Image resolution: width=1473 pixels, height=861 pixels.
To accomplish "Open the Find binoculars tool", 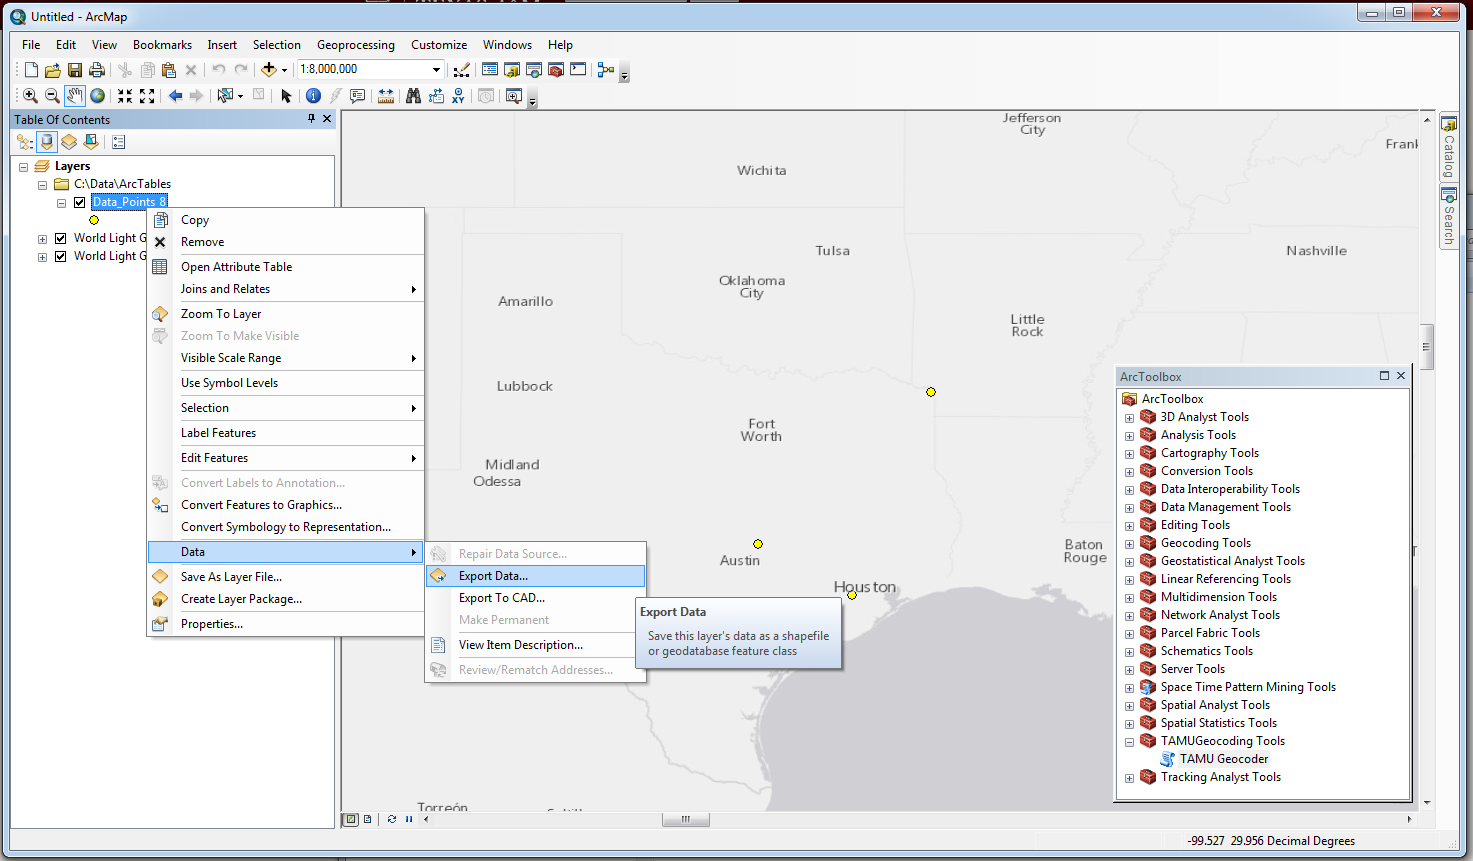I will coord(413,96).
